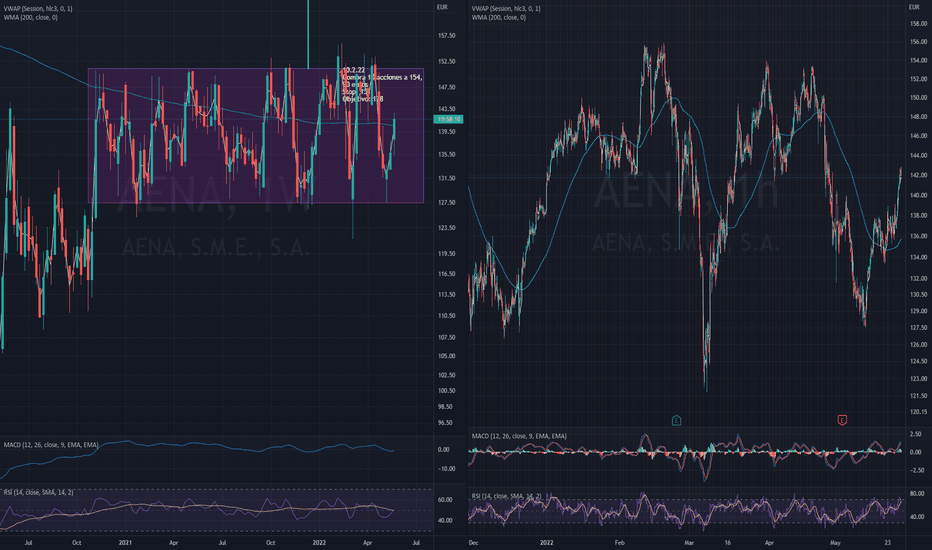Click the MACD indicator label on right chart
The height and width of the screenshot is (550, 932).
pyautogui.click(x=519, y=436)
